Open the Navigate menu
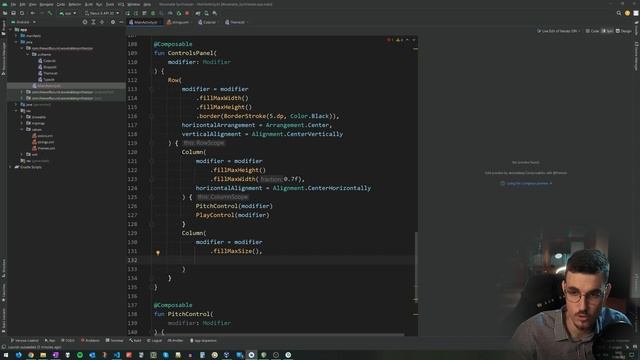640x360 pixels. point(47,4)
